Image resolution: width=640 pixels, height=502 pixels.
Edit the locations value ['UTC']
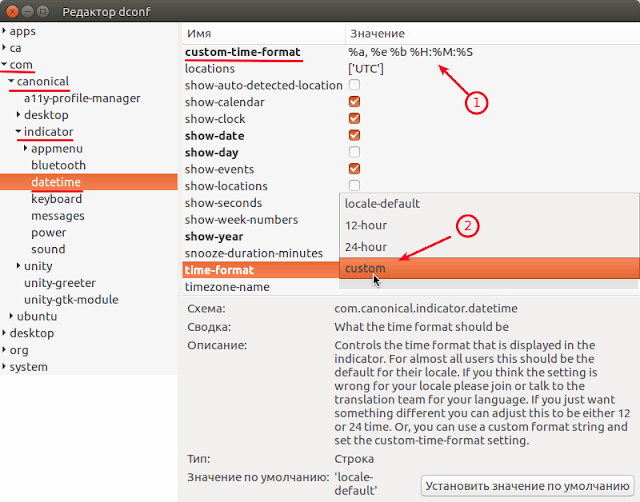366,69
